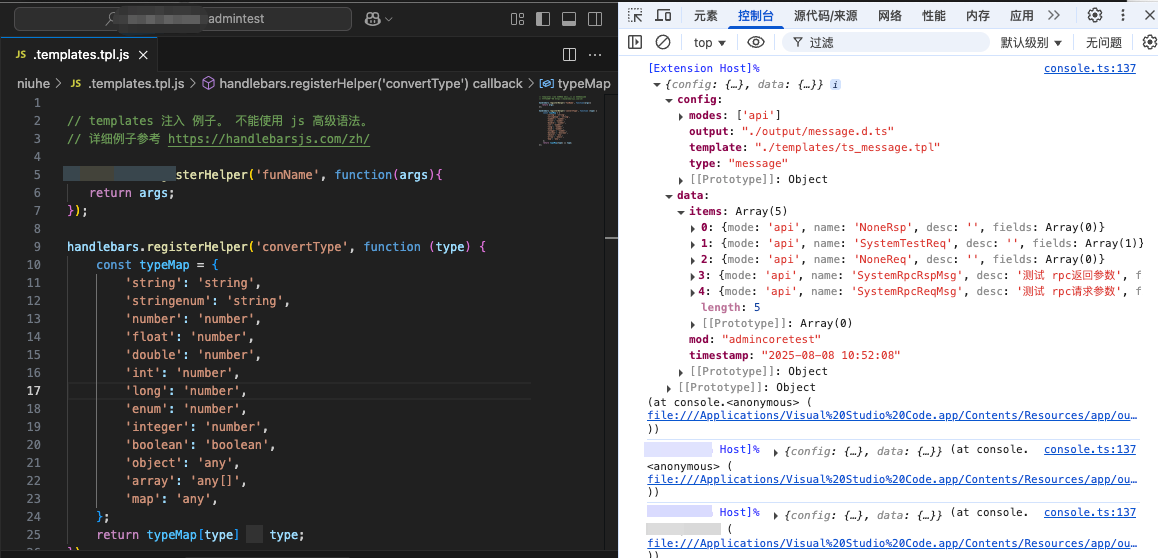This screenshot has width=1158, height=558.
Task: Click the VS Code command center search box
Action: click(x=183, y=18)
